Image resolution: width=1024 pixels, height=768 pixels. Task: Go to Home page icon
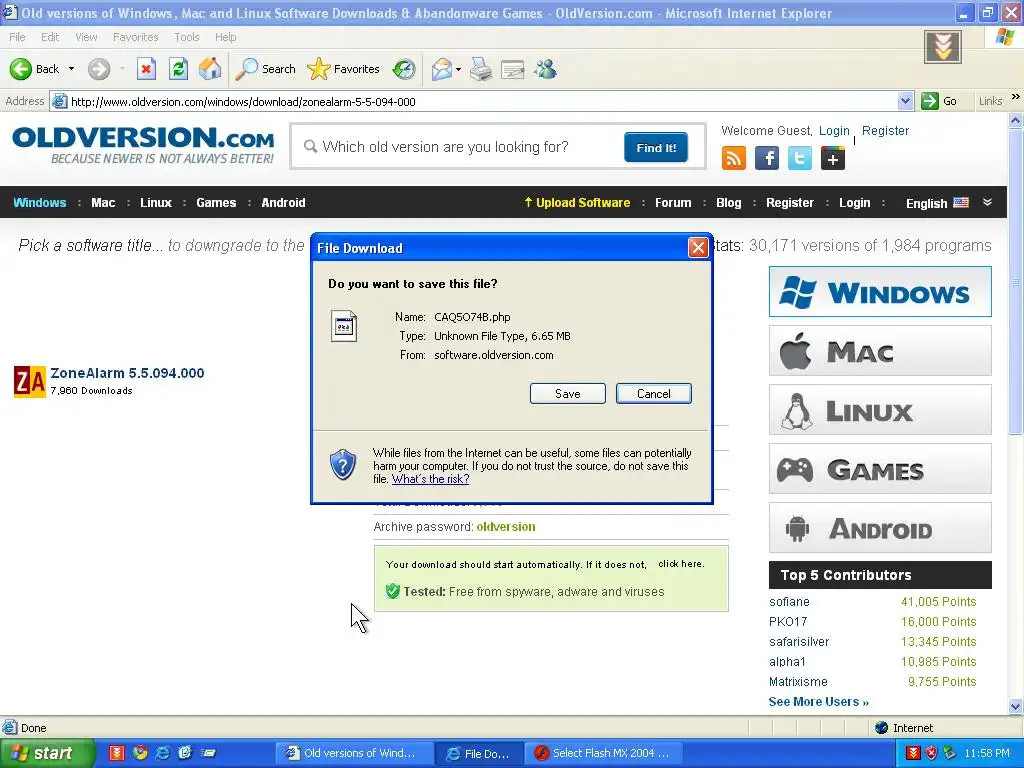[x=210, y=69]
